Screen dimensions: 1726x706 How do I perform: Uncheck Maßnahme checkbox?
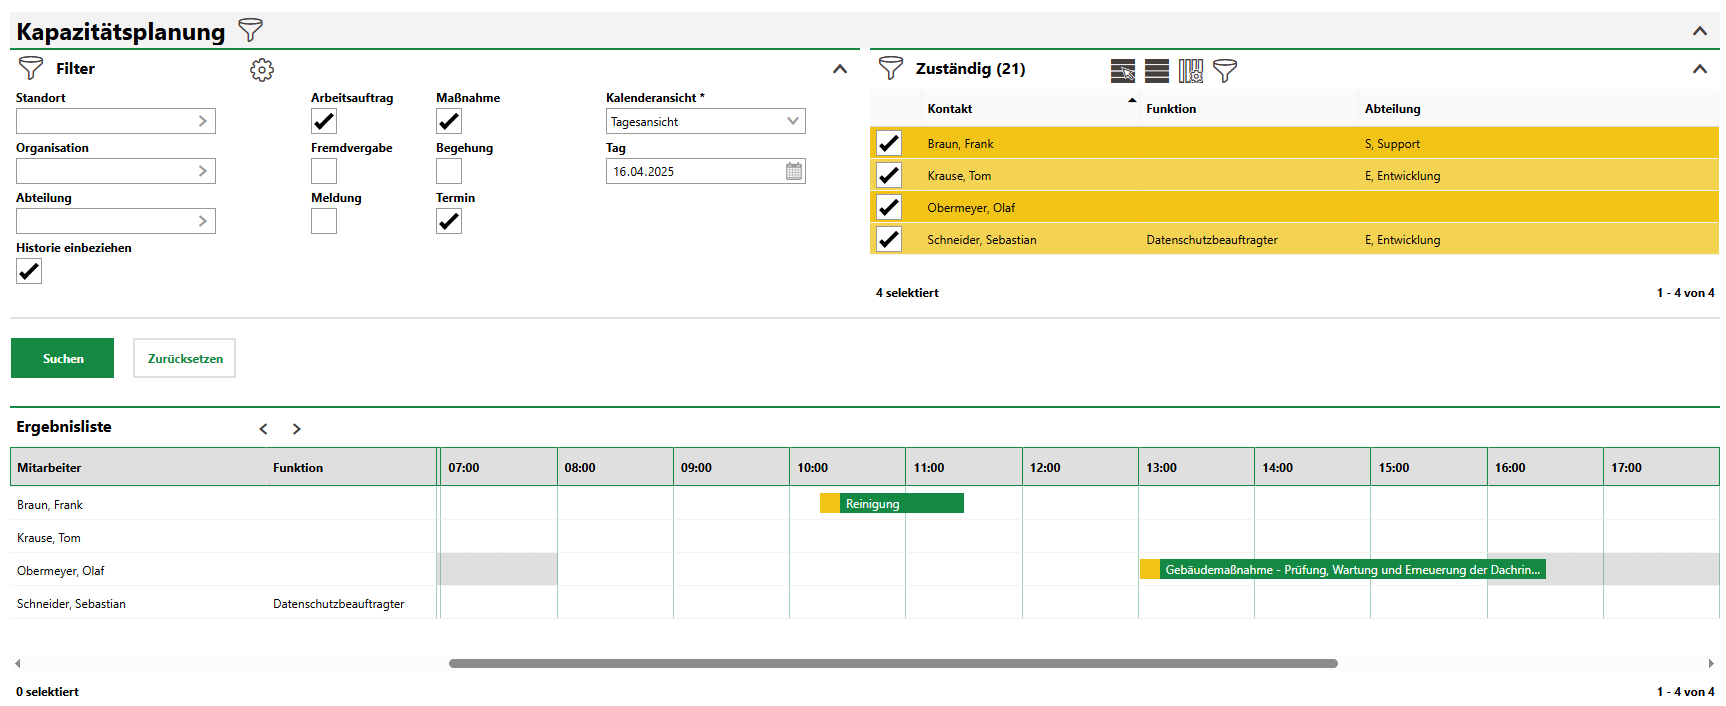tap(449, 121)
